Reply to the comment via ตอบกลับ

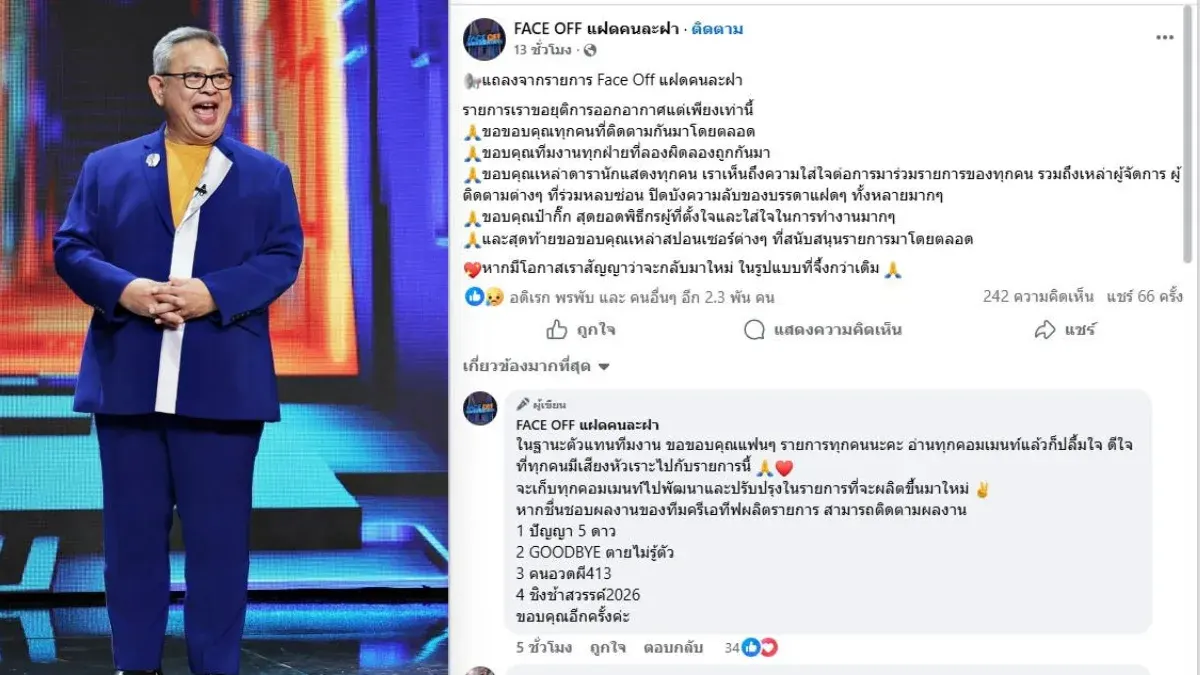pyautogui.click(x=672, y=647)
